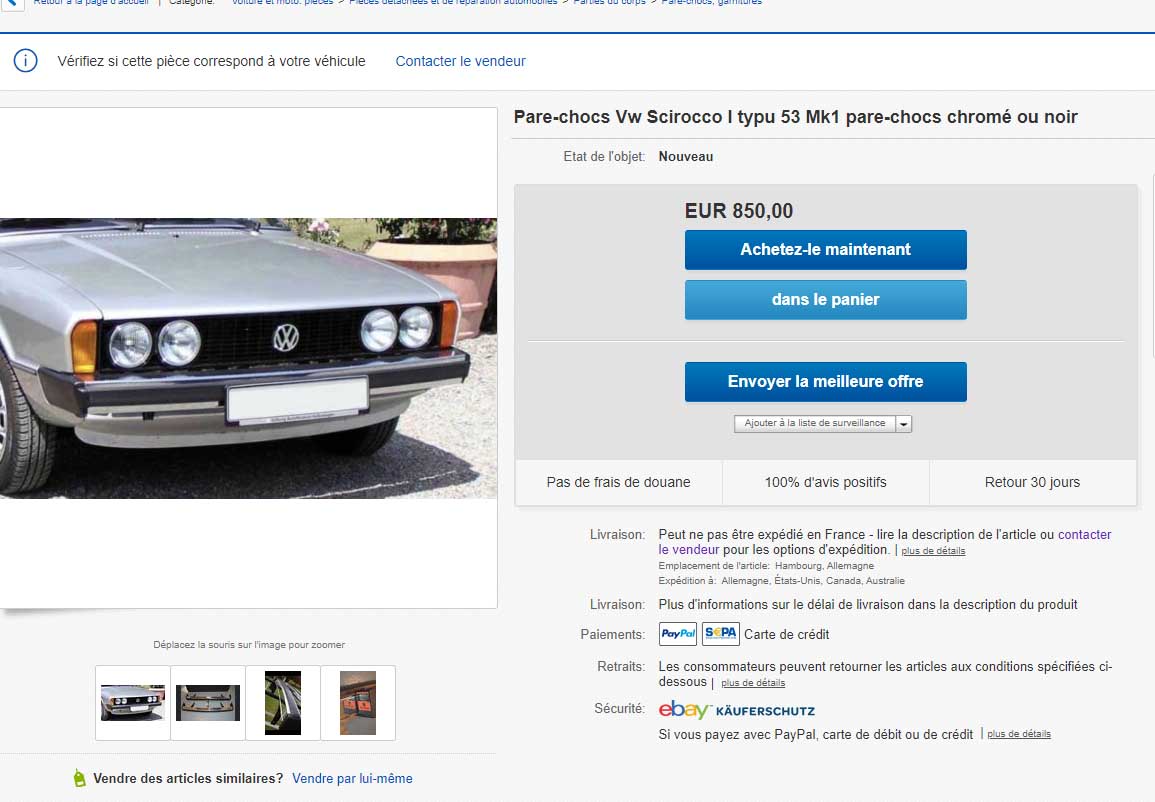
Task: Add item with dans le panier
Action: pyautogui.click(x=826, y=300)
